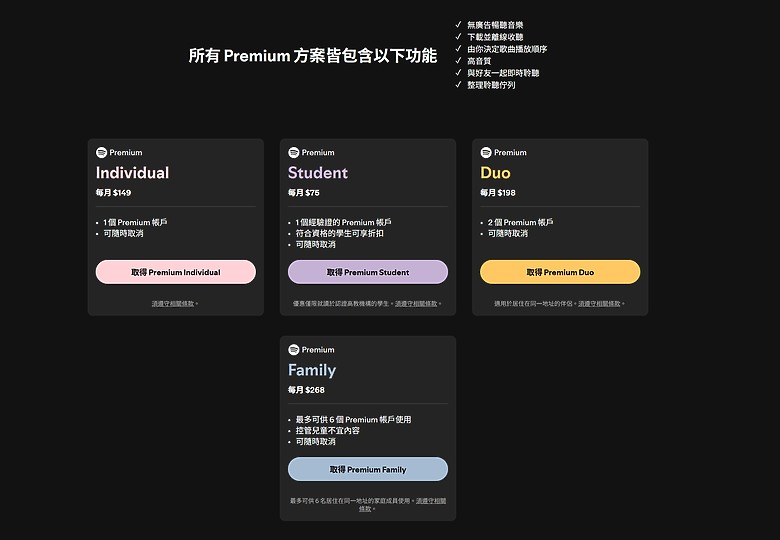Click the Student plan title

point(318,173)
